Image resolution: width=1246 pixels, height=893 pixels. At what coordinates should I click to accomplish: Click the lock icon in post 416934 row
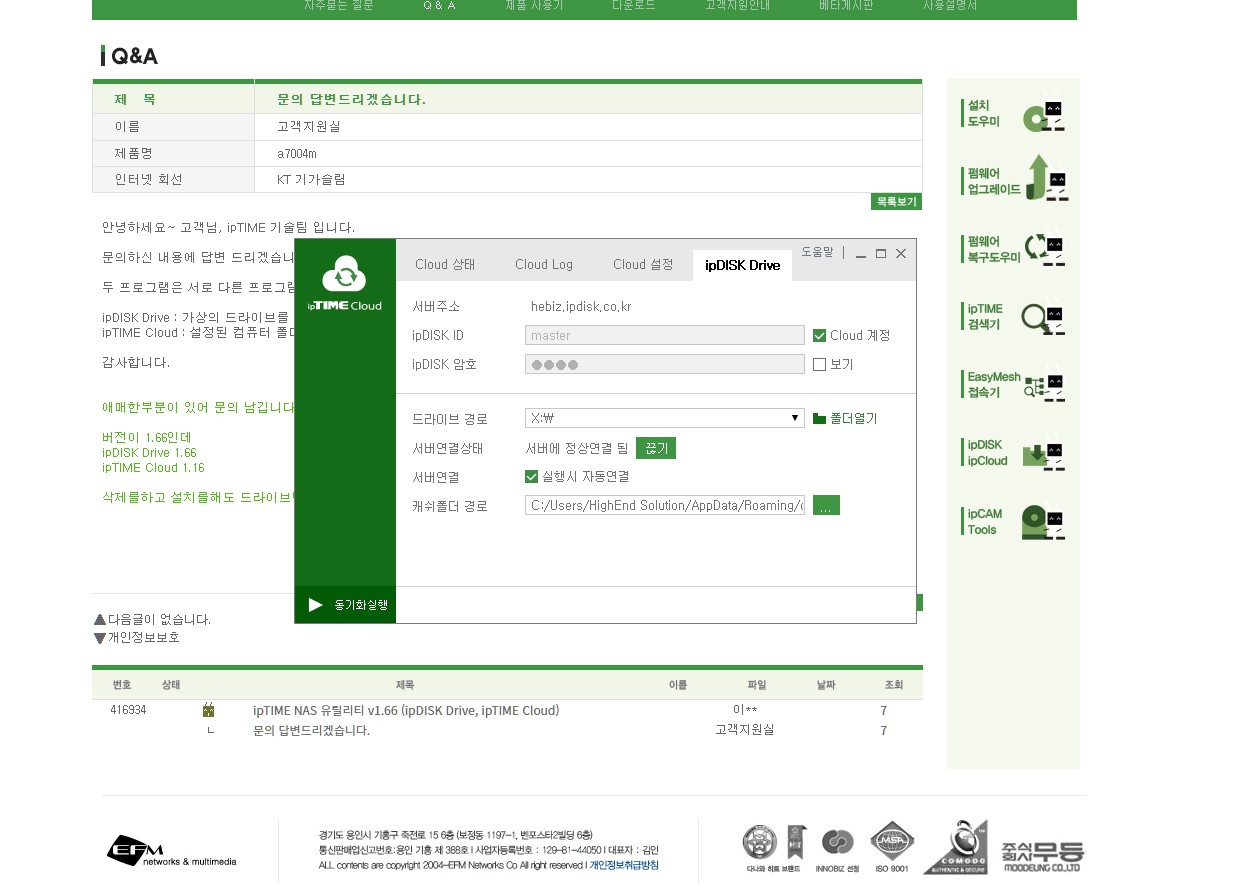(x=208, y=710)
